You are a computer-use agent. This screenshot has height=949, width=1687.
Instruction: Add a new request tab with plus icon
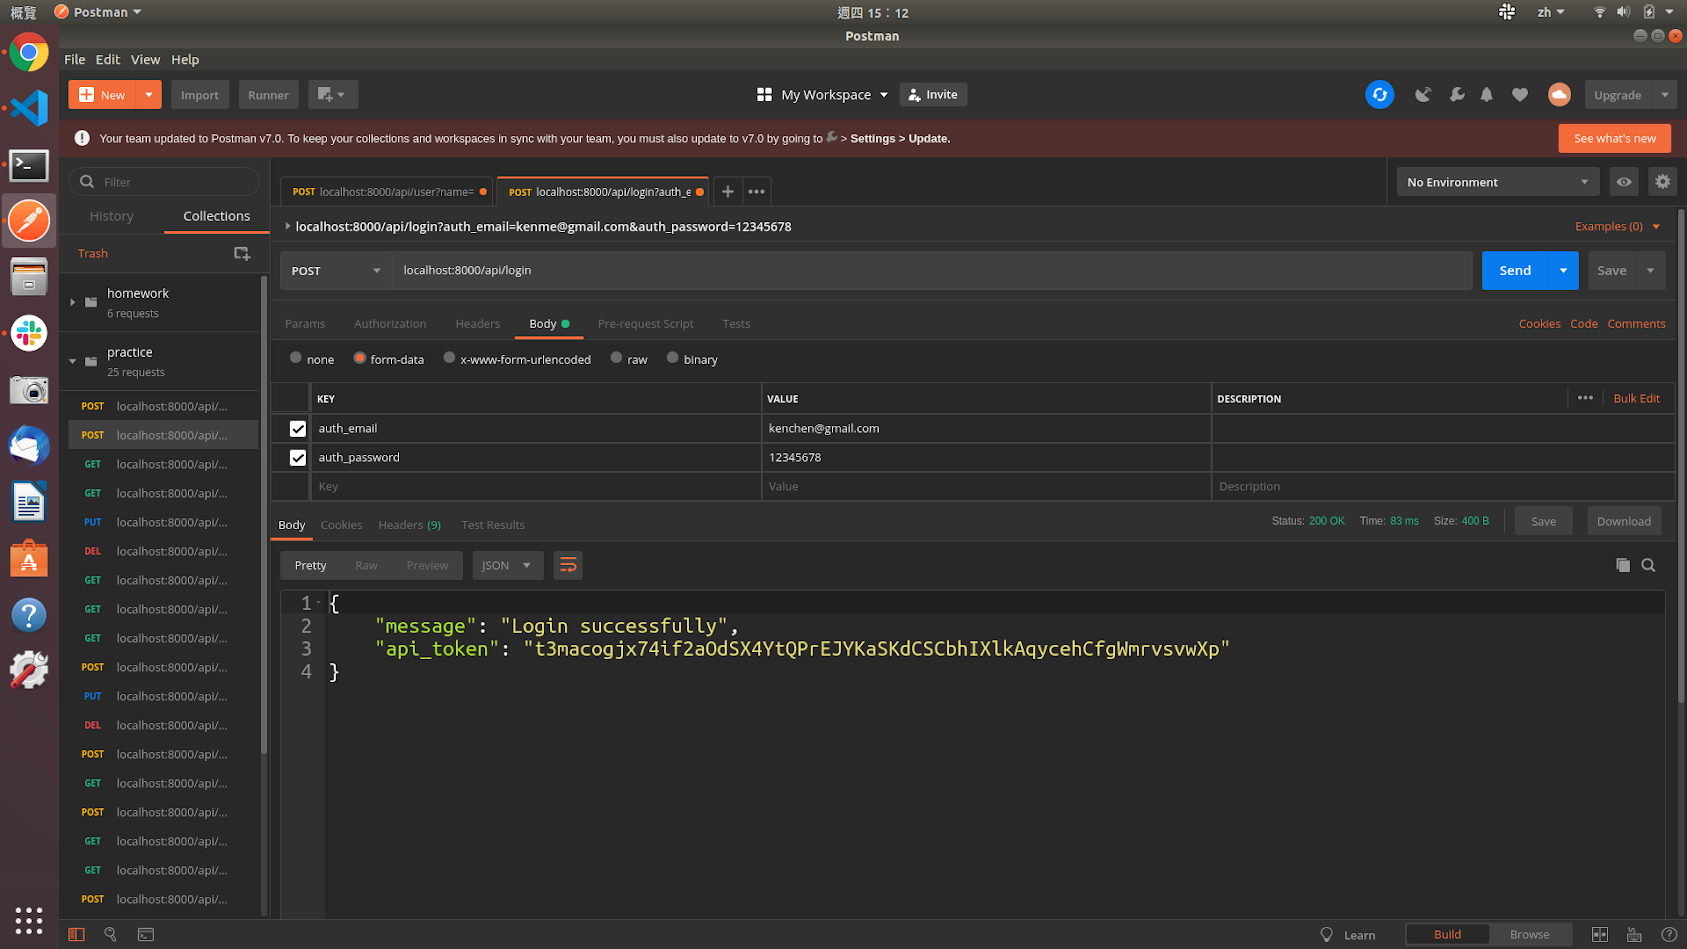click(x=728, y=191)
